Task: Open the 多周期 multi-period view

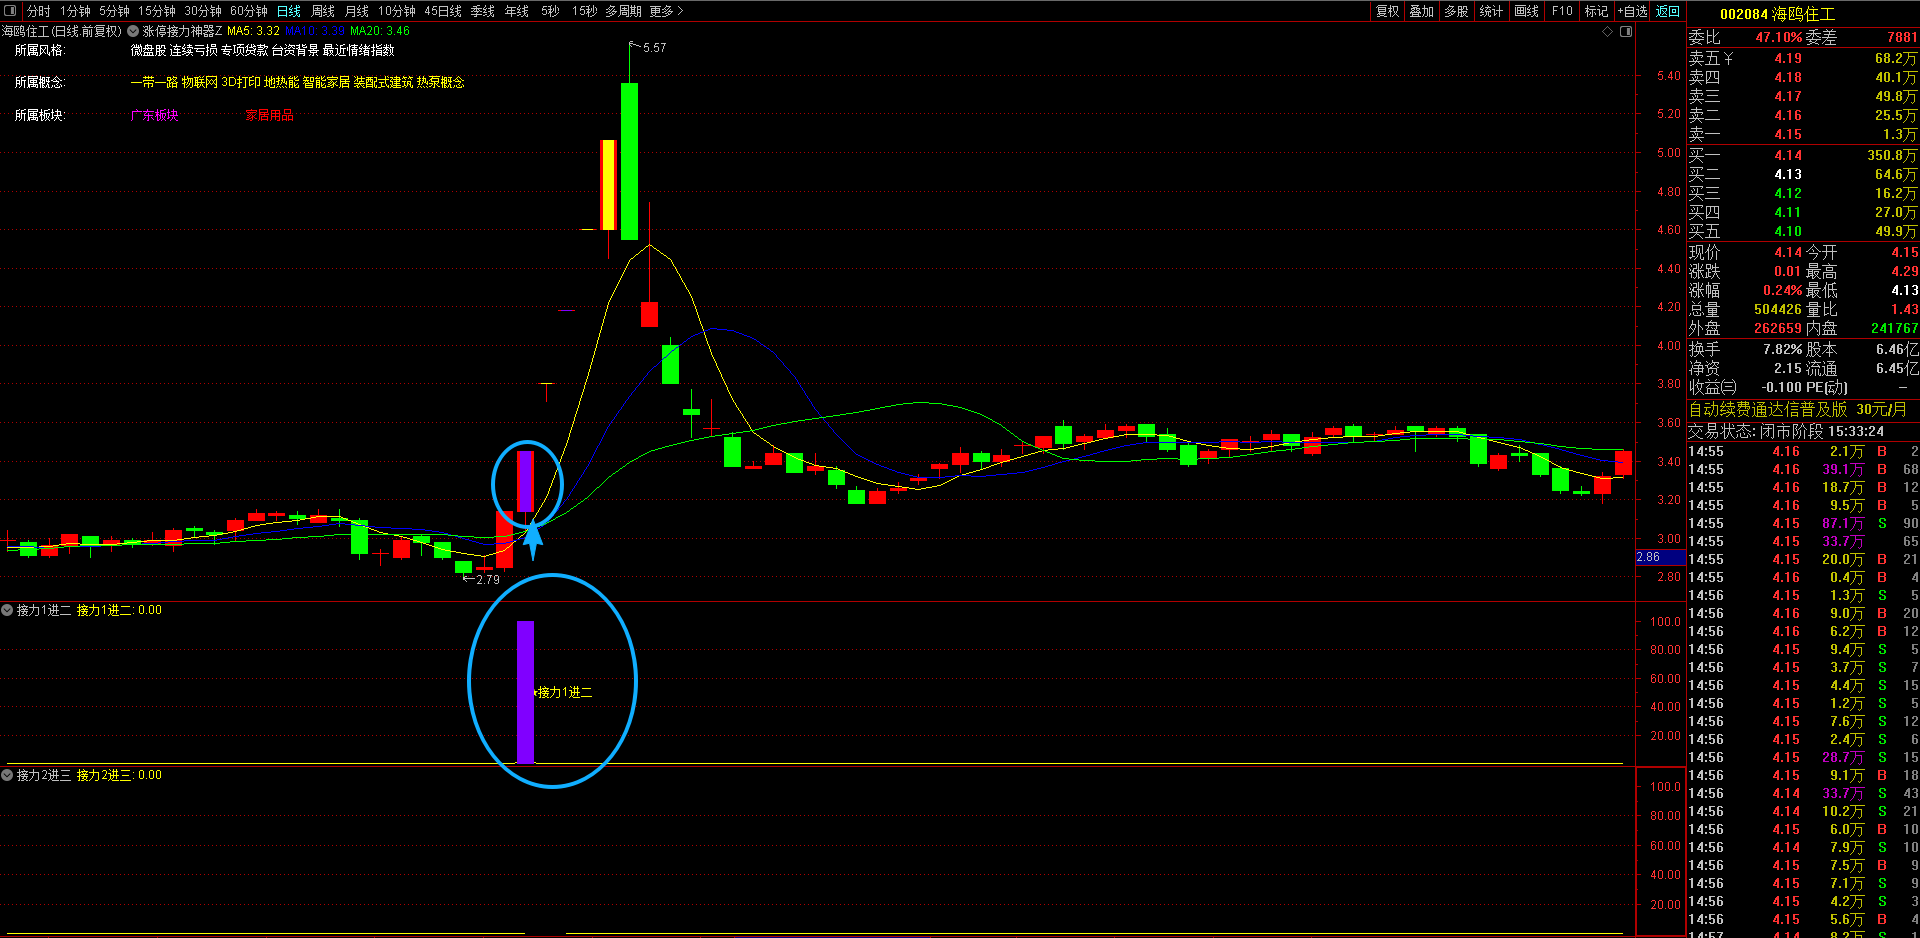Action: point(623,11)
